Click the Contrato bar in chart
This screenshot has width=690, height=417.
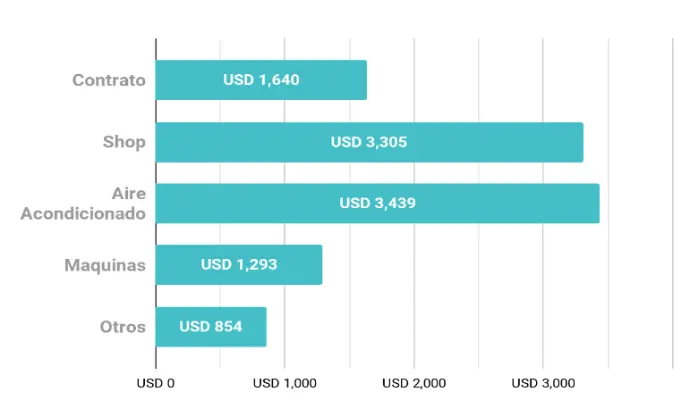261,80
